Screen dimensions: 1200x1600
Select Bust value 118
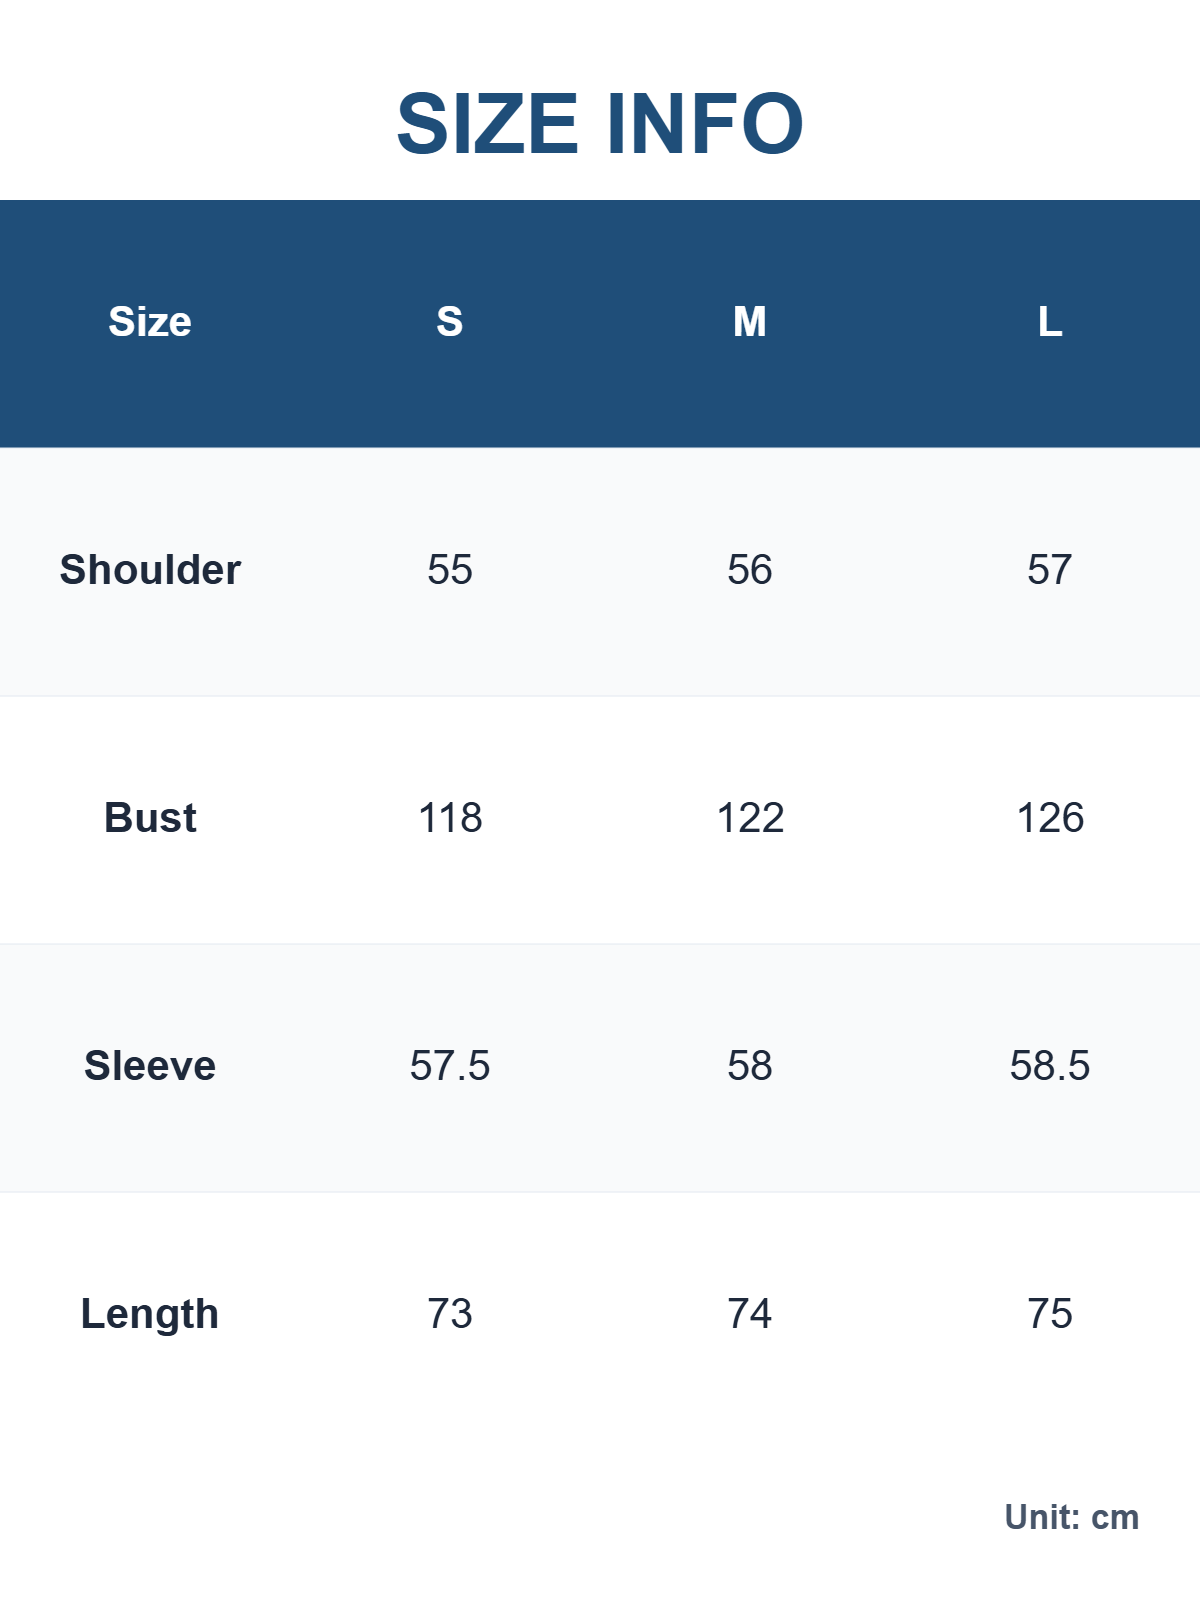point(450,818)
